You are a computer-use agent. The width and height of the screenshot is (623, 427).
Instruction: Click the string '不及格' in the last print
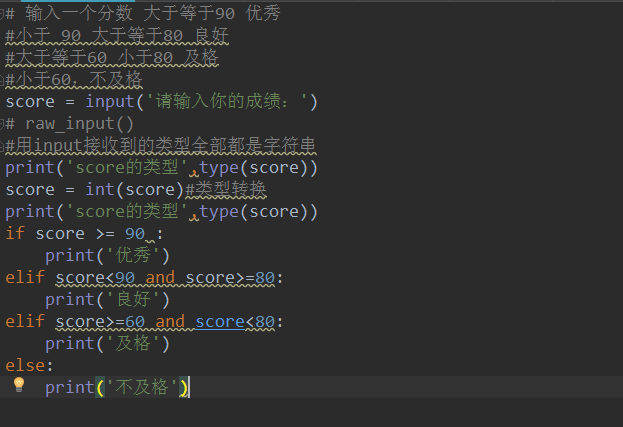[x=142, y=387]
